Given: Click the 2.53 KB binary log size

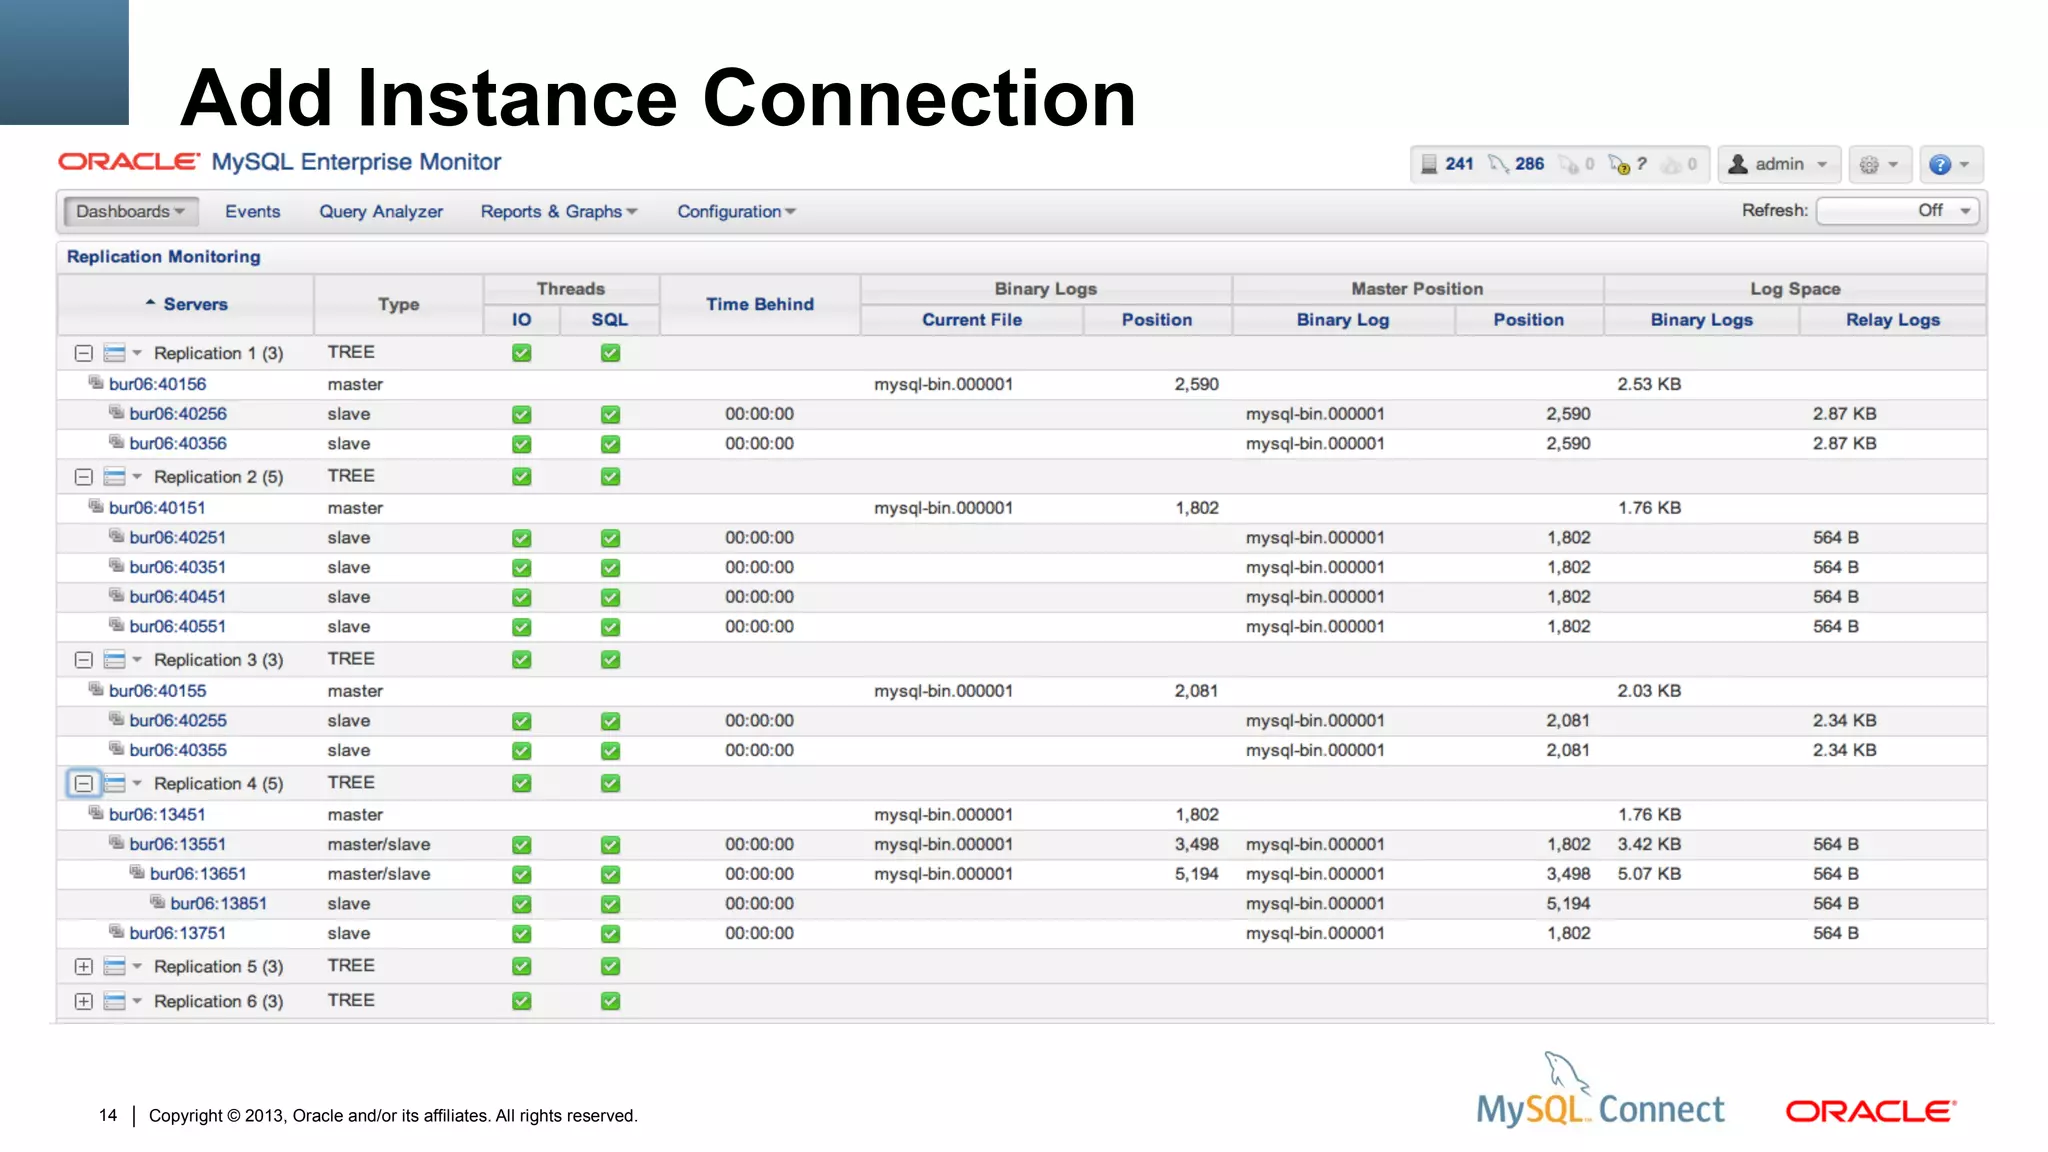Looking at the screenshot, I should tap(1649, 384).
